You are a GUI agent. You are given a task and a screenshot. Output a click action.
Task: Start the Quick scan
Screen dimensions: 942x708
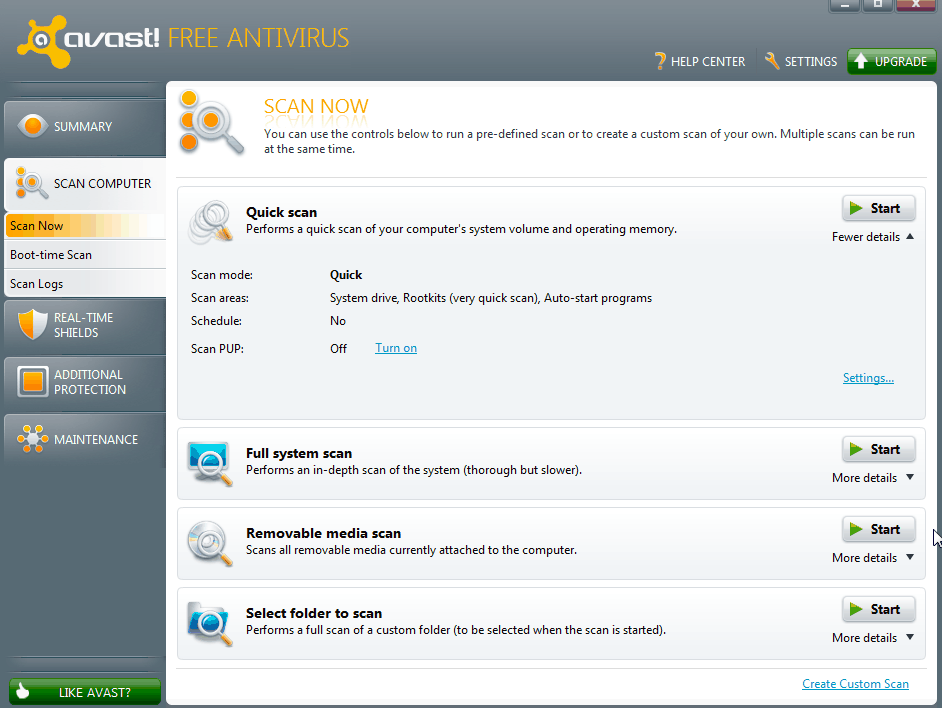878,208
